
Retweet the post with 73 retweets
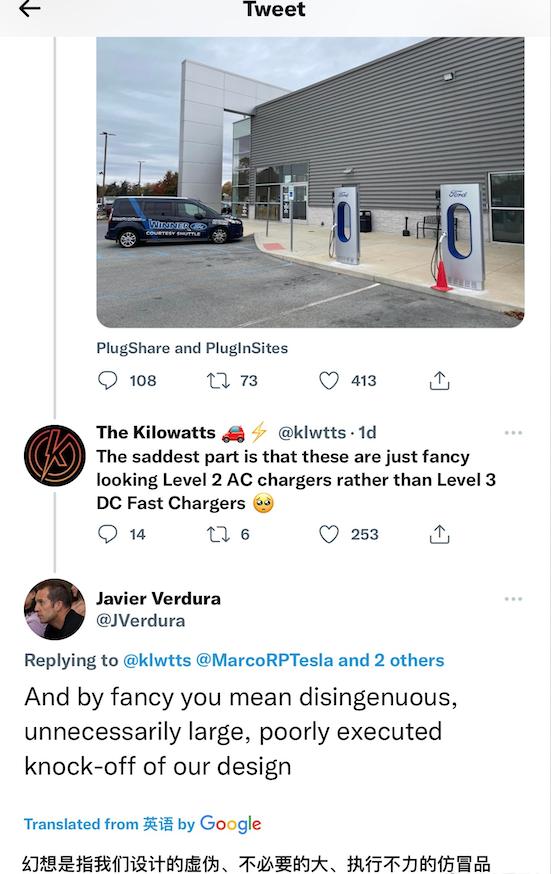tap(218, 381)
